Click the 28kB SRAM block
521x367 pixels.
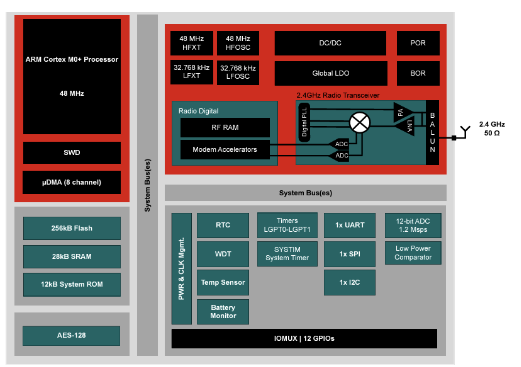click(72, 257)
